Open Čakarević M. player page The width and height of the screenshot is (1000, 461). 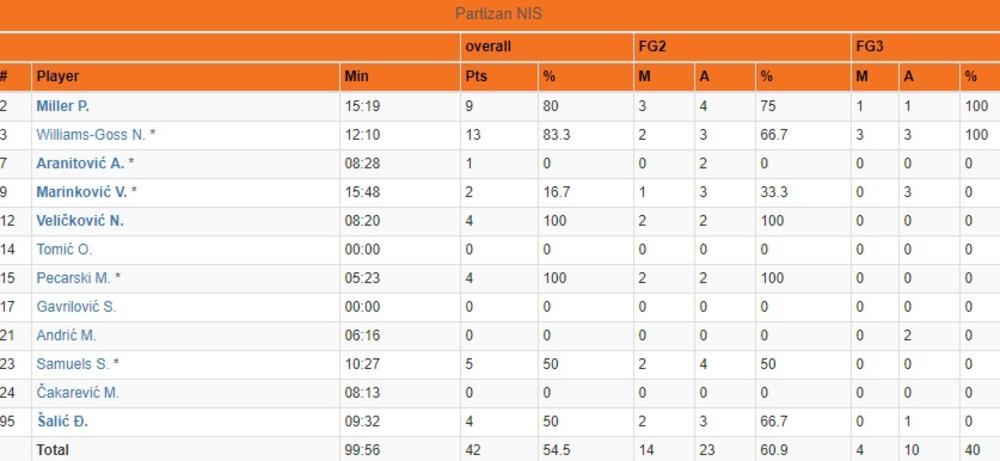pos(77,393)
